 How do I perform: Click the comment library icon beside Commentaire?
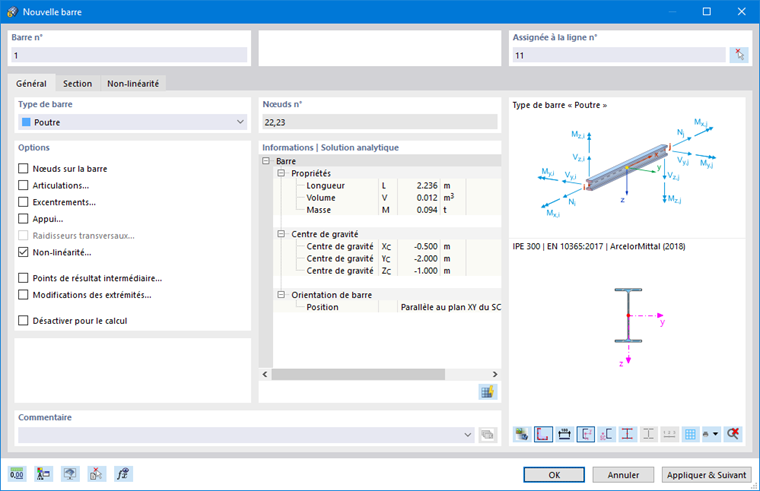click(488, 435)
